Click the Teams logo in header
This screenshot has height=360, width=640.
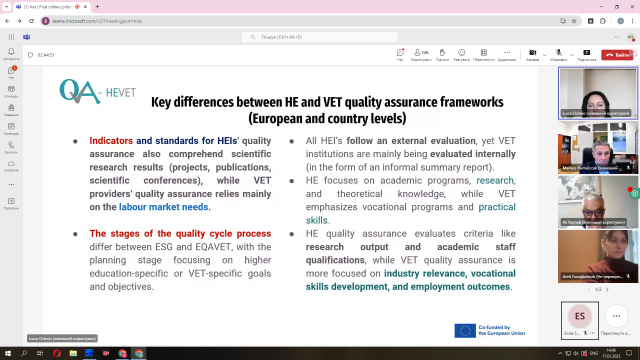pyautogui.click(x=27, y=37)
